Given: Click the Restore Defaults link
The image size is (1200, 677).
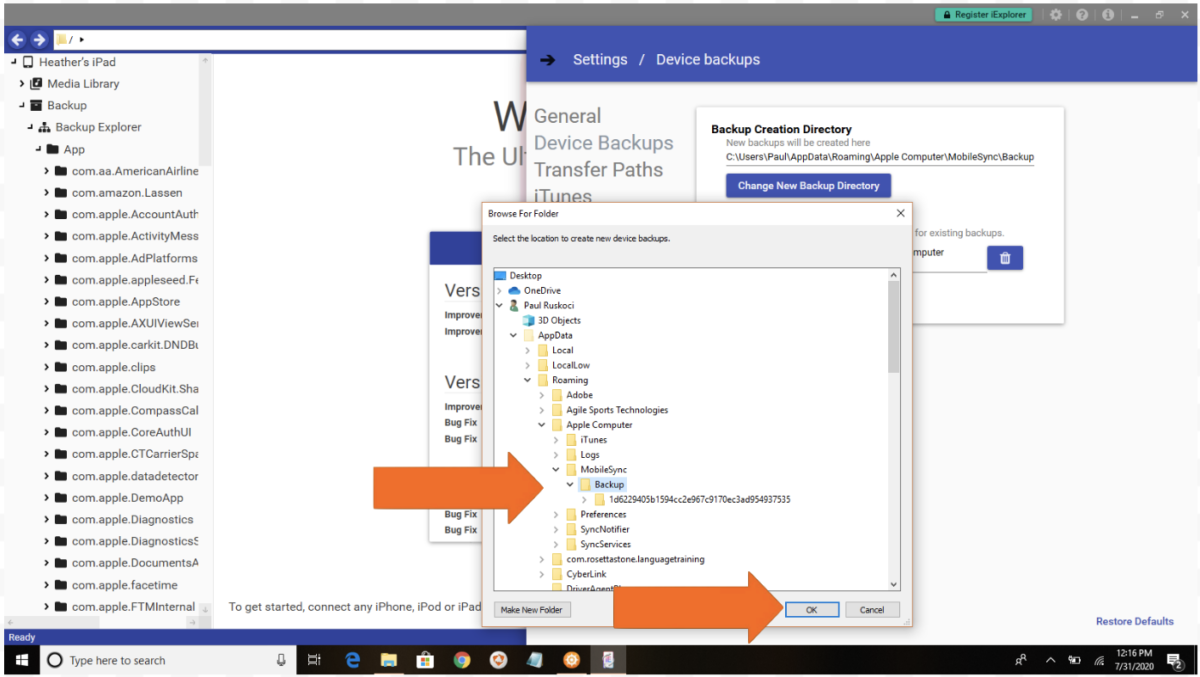Looking at the screenshot, I should pos(1134,621).
